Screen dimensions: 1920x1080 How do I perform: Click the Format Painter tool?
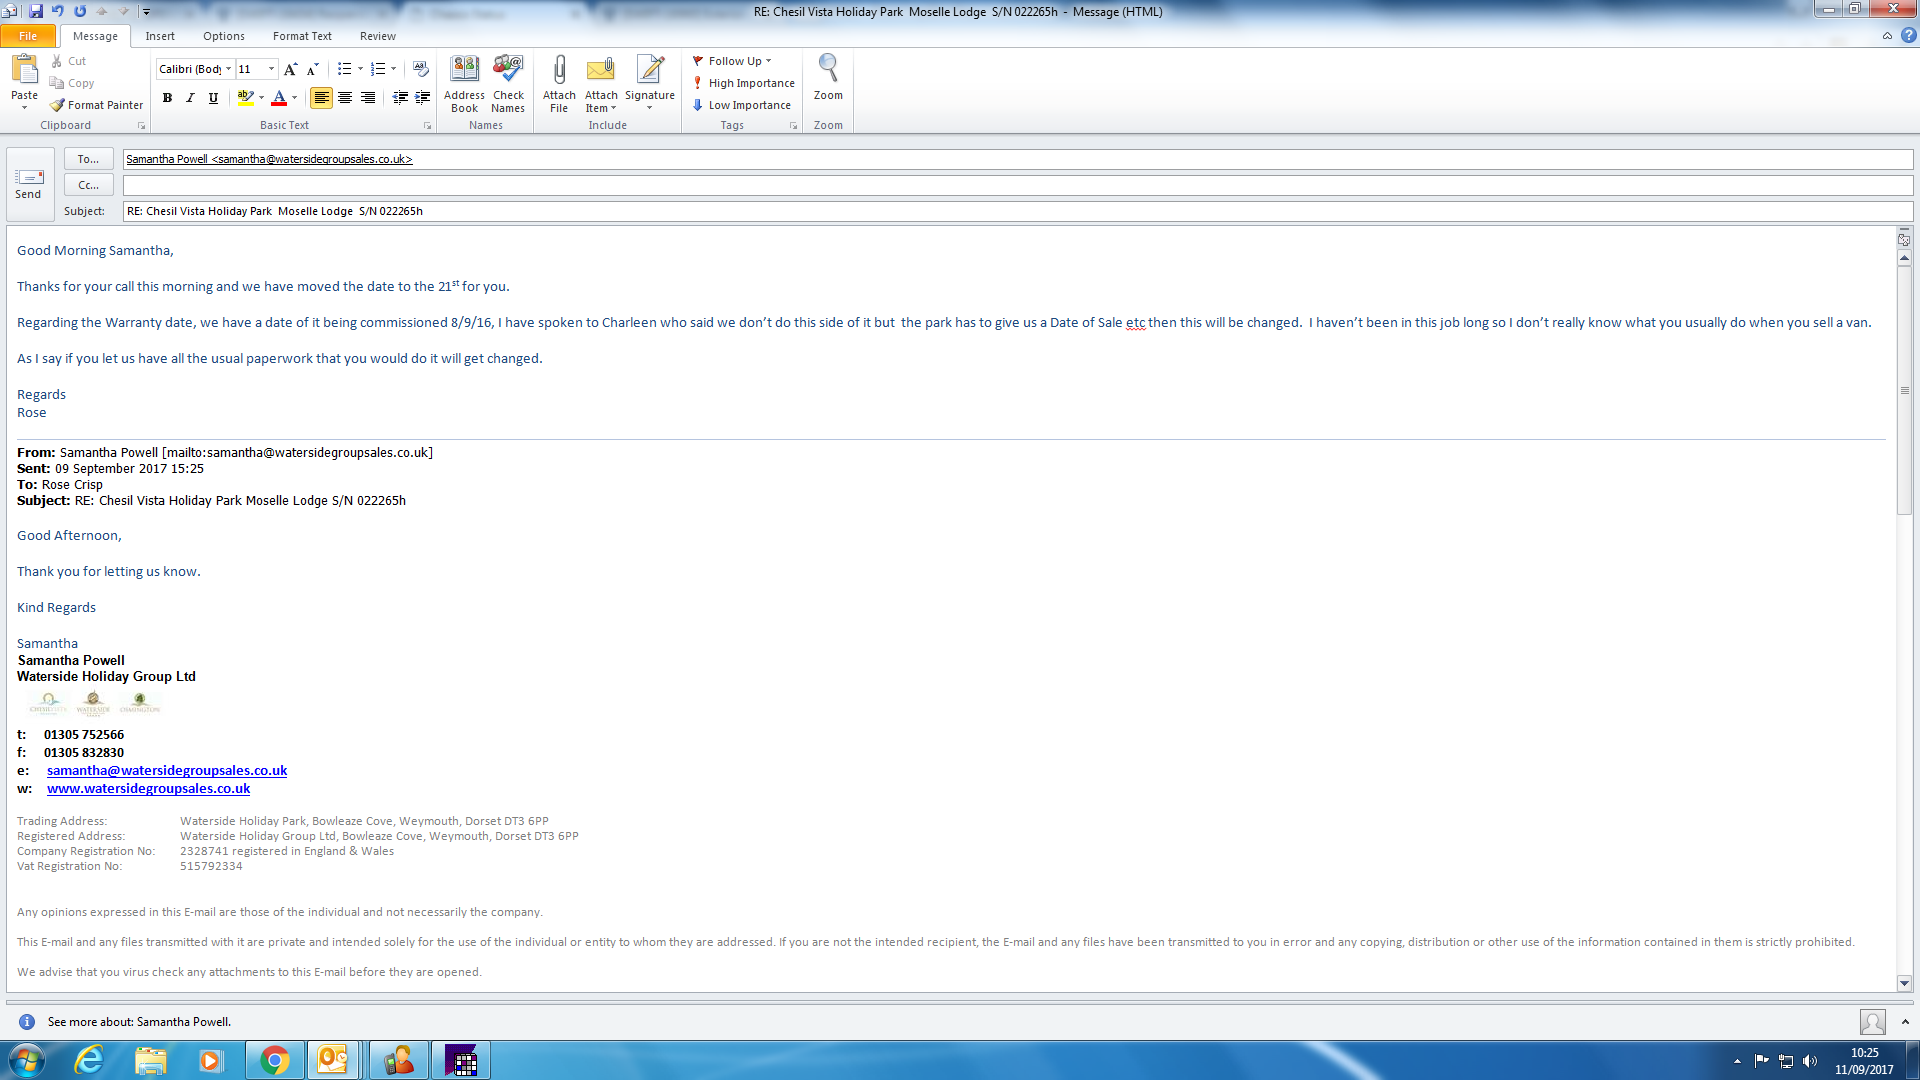click(x=97, y=105)
